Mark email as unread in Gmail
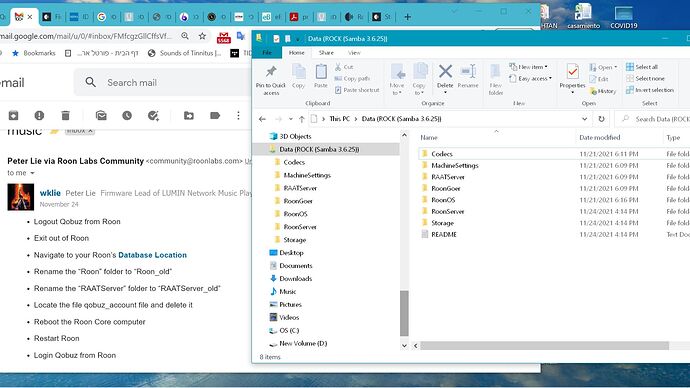690x388 pixels. 101,115
